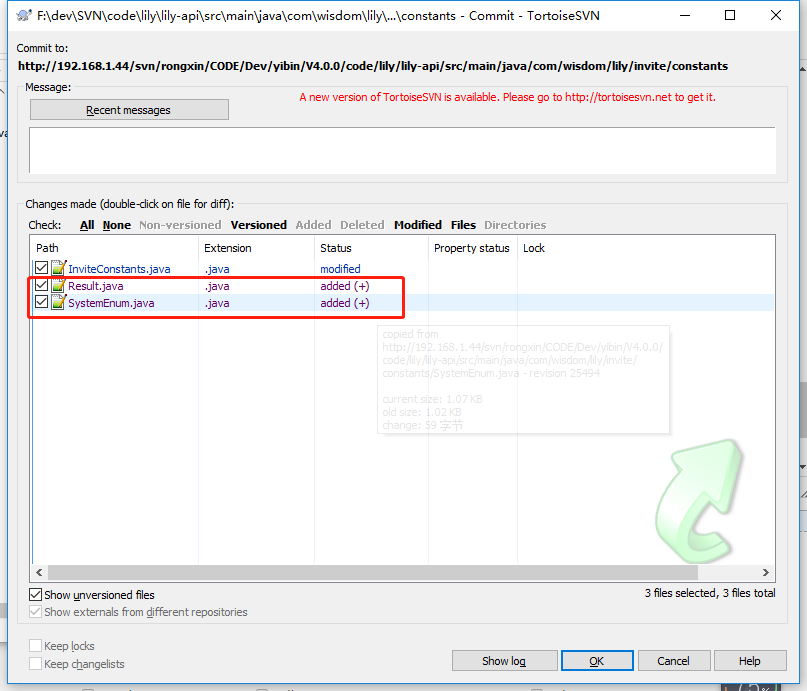Sort by the Path column header
Viewport: 807px width, 691px height.
pos(114,248)
